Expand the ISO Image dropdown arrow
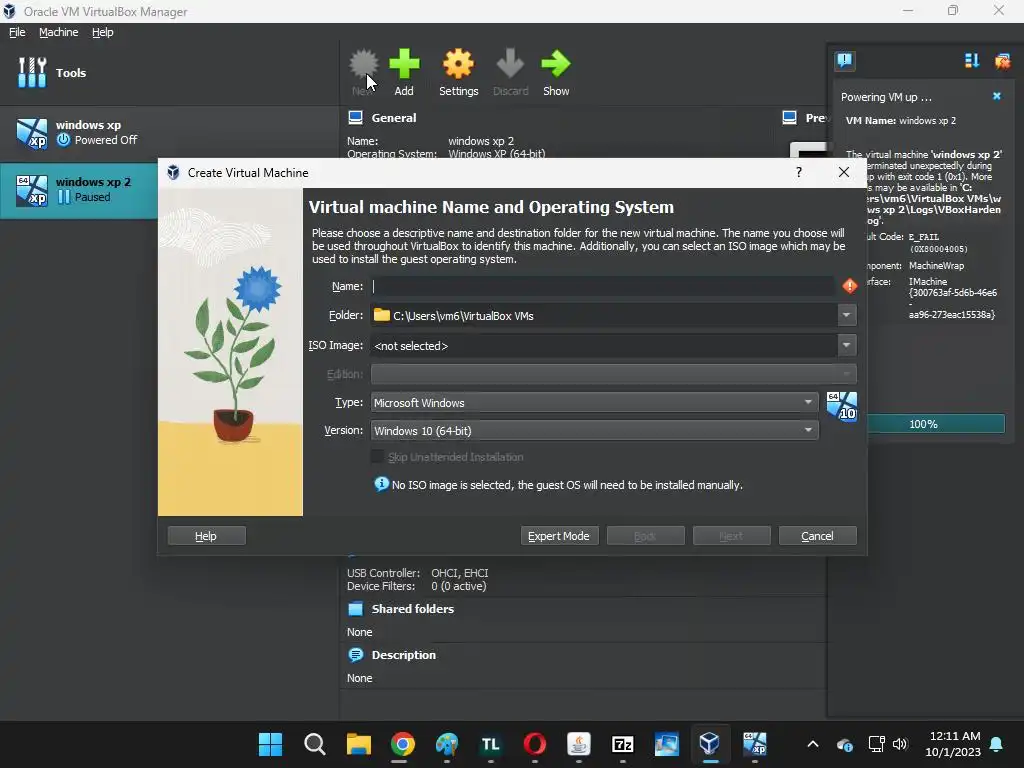Image resolution: width=1024 pixels, height=768 pixels. (846, 345)
